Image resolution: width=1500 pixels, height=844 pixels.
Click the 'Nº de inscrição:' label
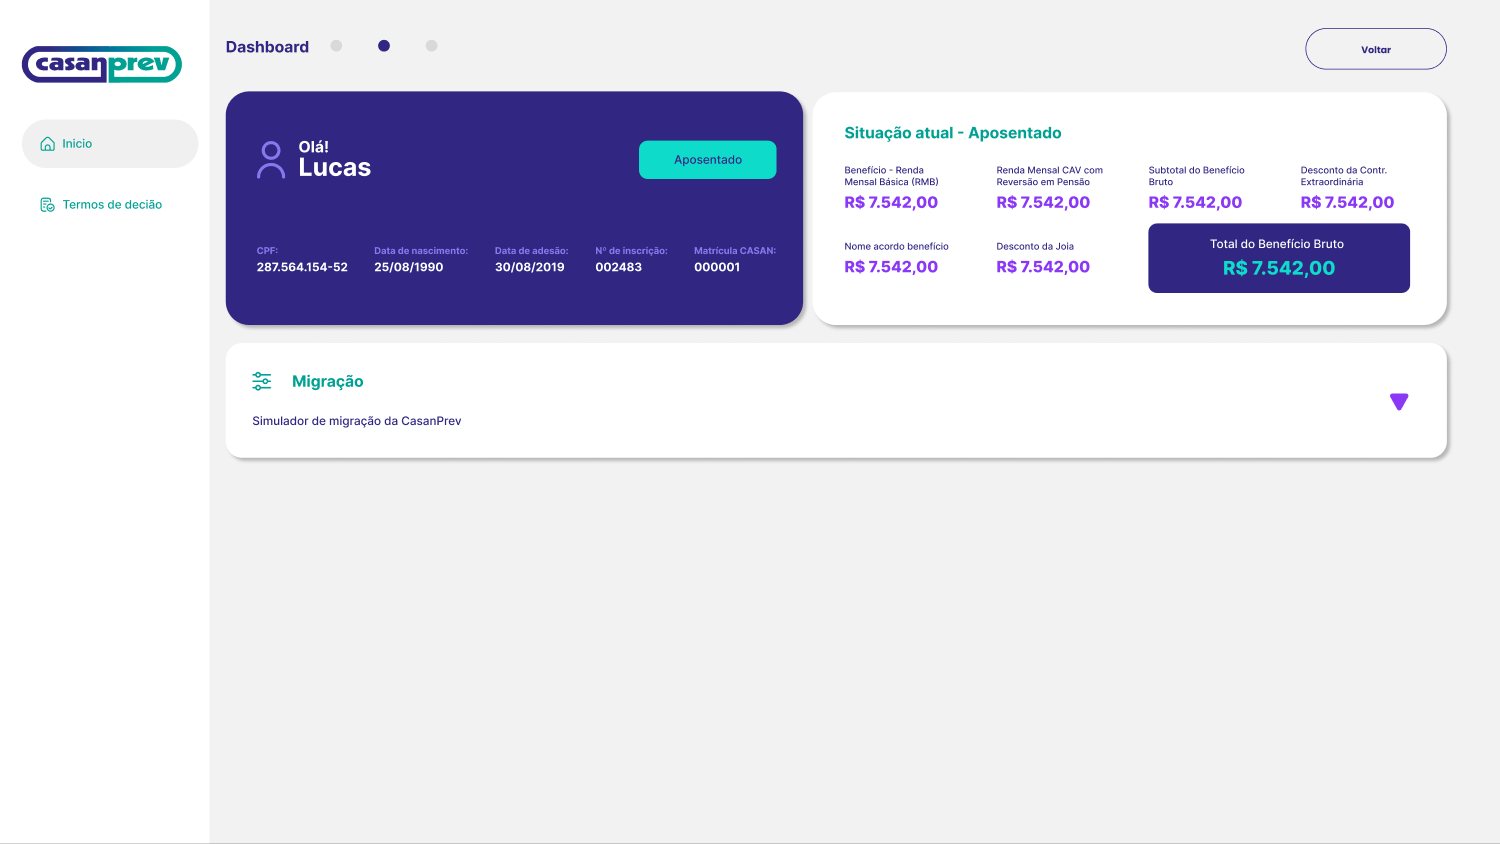click(631, 251)
